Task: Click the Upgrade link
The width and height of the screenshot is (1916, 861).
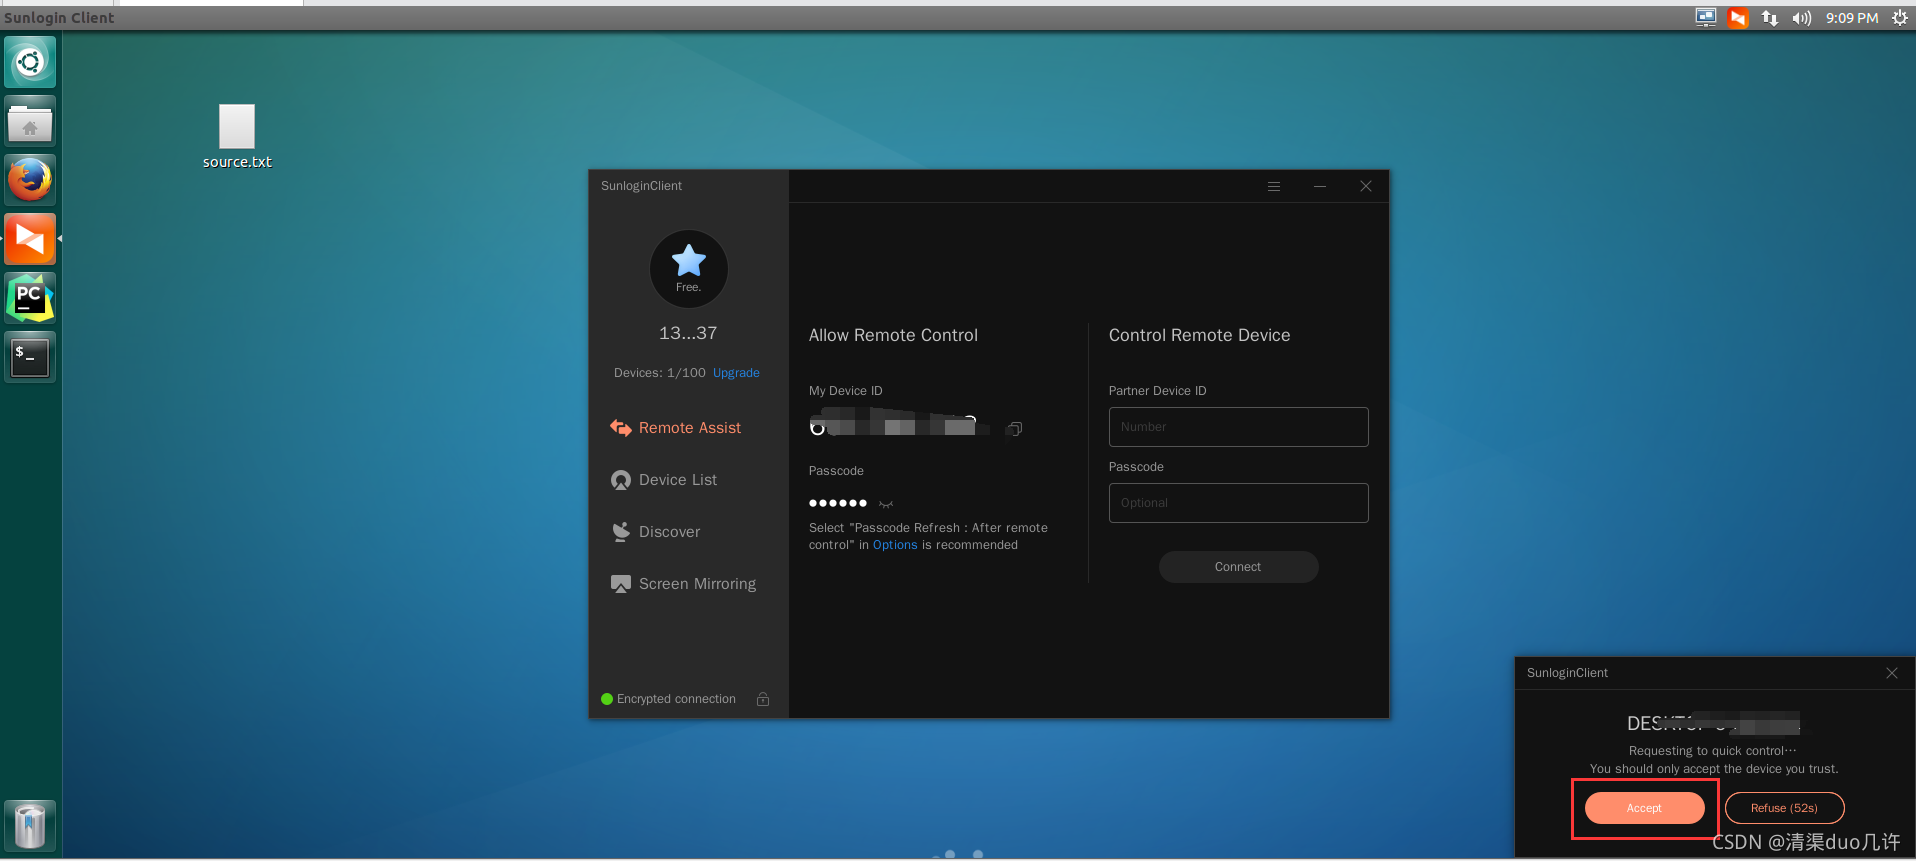Action: [736, 373]
